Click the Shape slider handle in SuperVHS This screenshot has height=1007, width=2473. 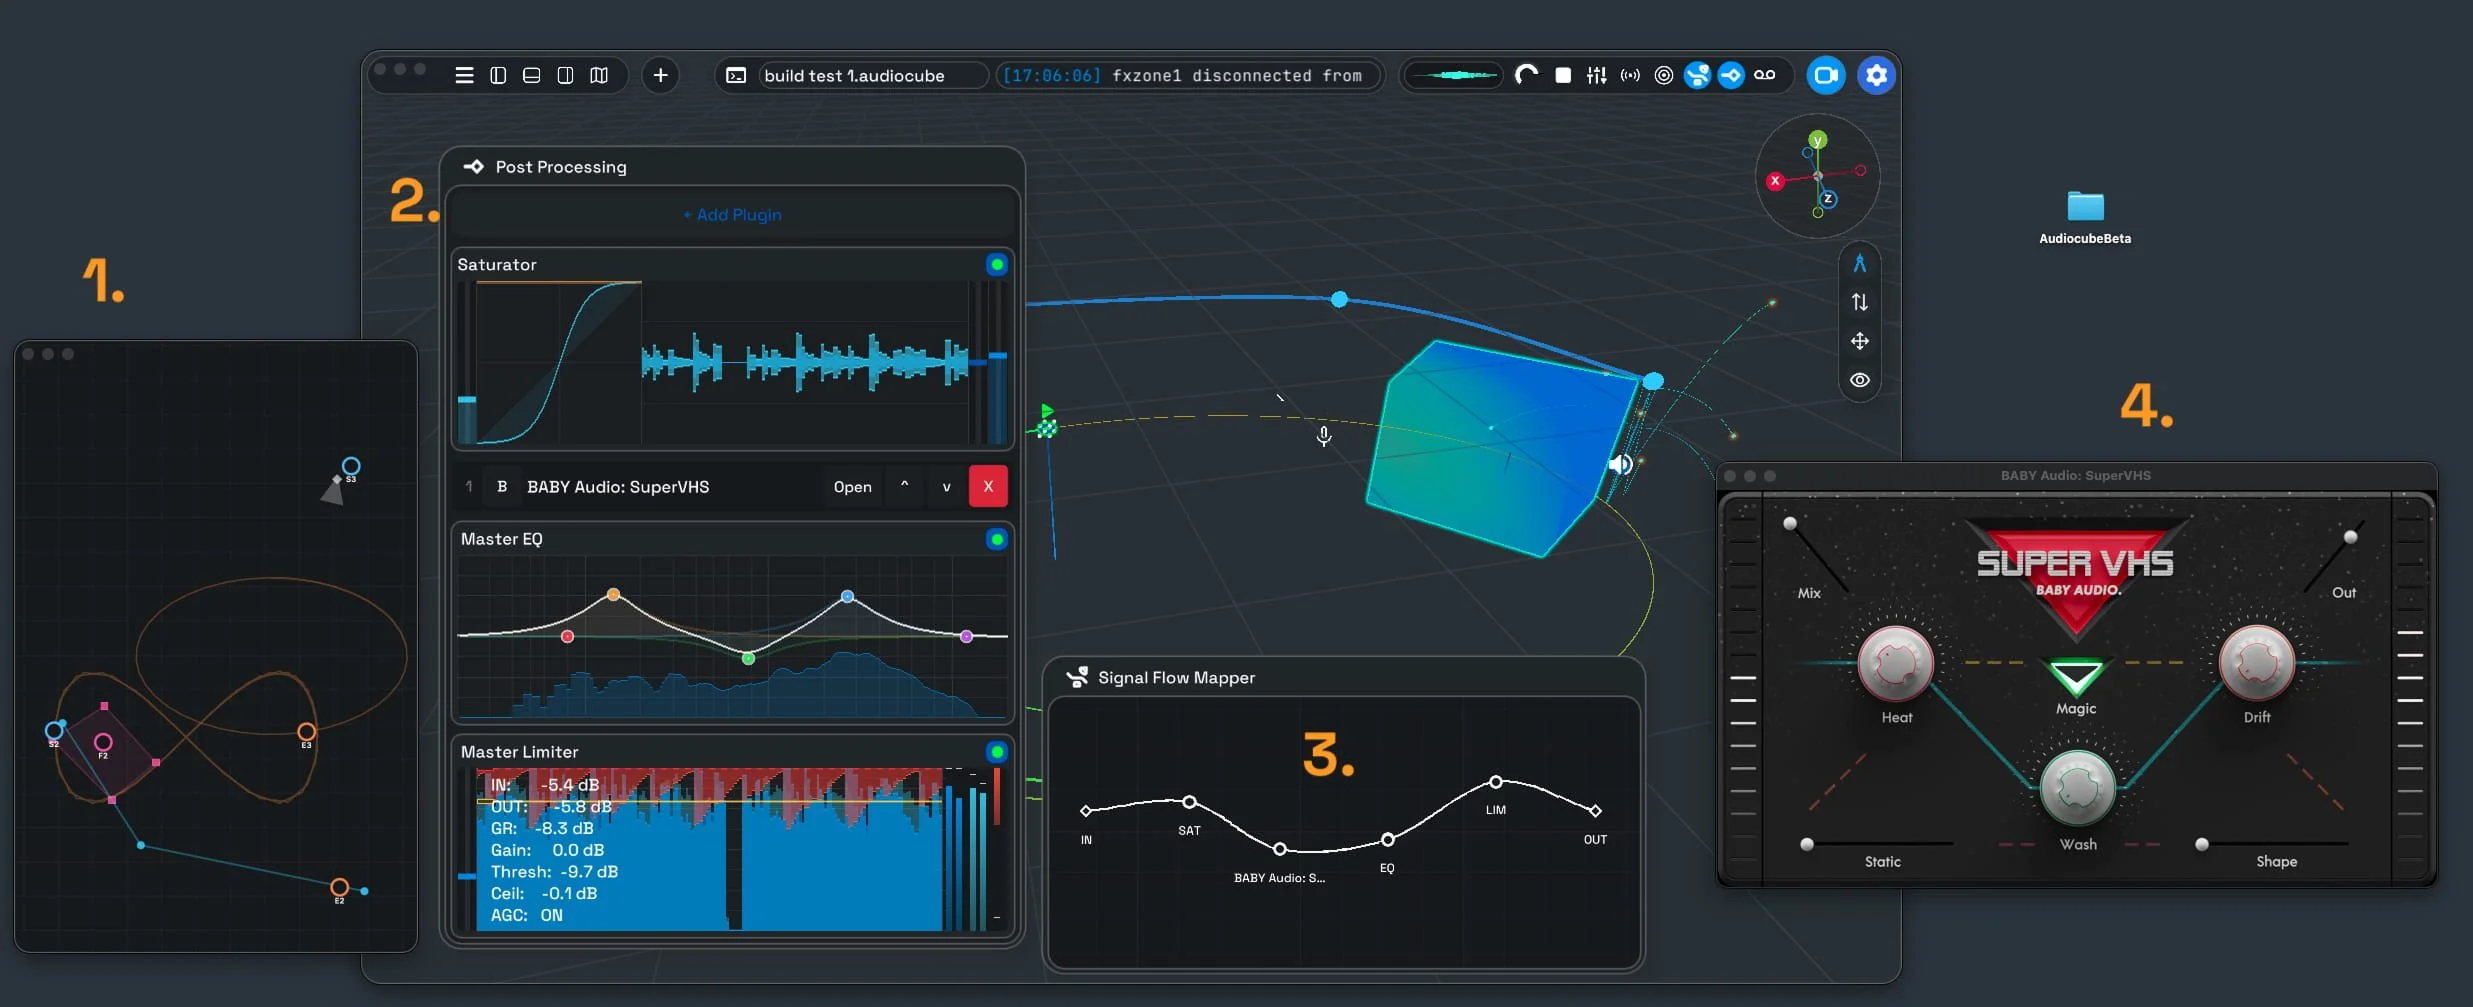click(x=2202, y=845)
